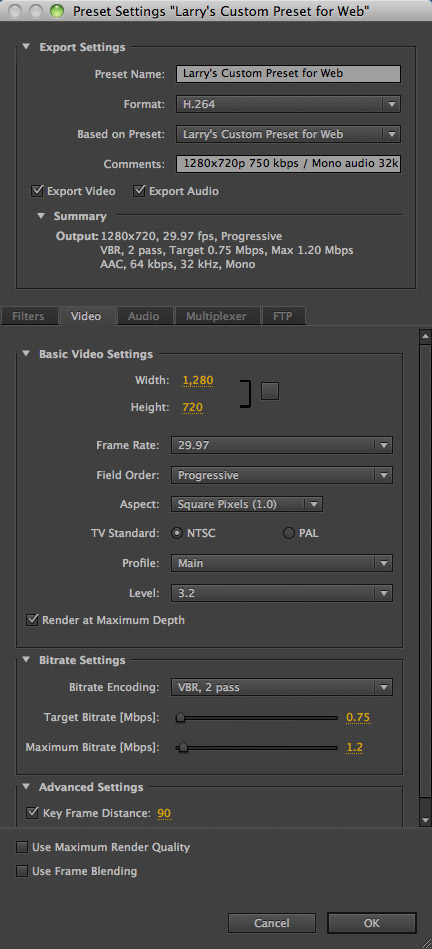This screenshot has height=949, width=432.
Task: Click the scrollbar down arrow
Action: [x=424, y=820]
